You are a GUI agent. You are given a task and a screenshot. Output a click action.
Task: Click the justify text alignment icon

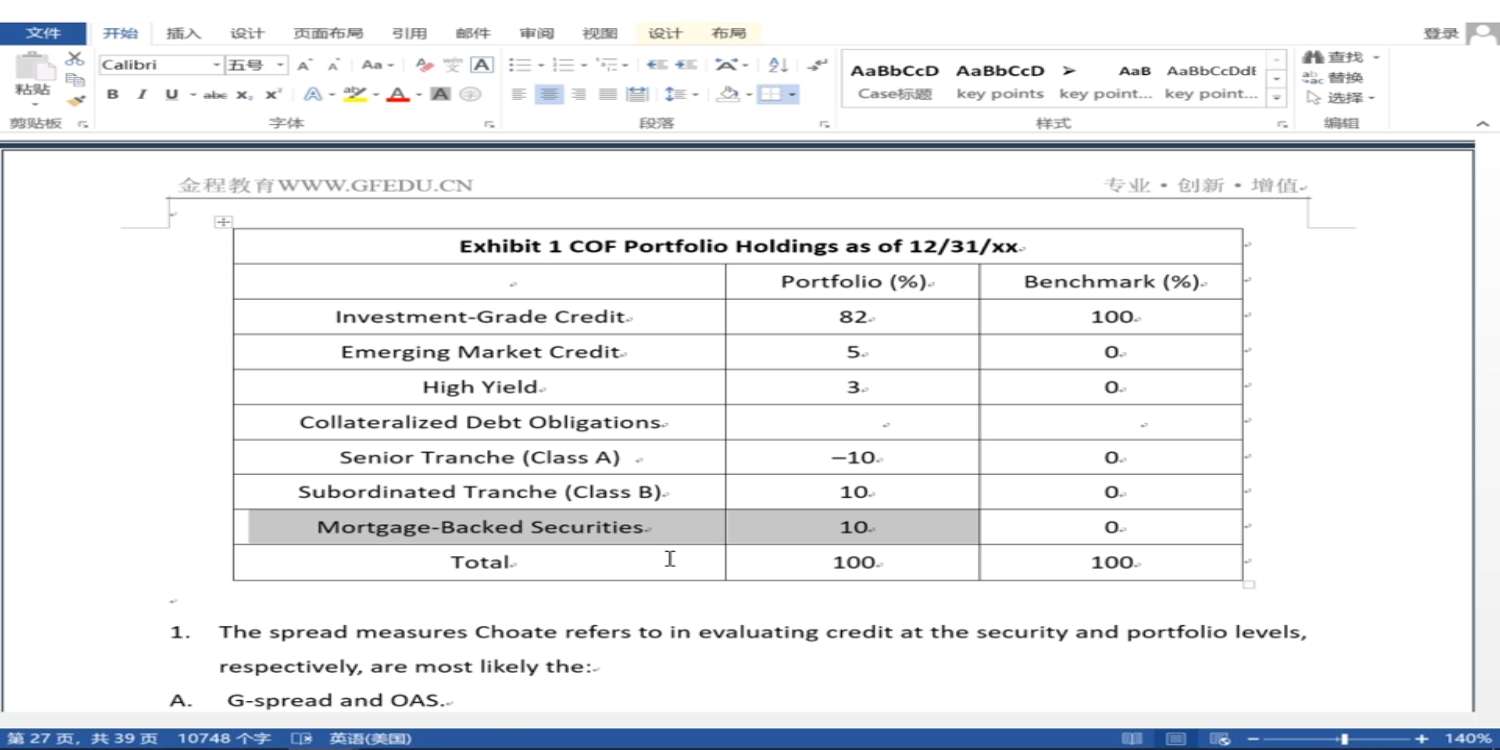click(607, 94)
